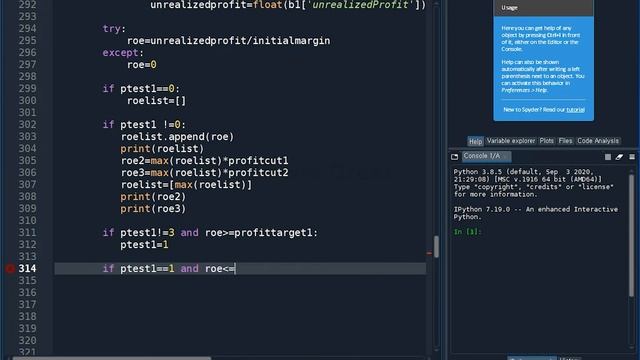Open the Code Analysis tab
640x360 pixels.
point(598,141)
